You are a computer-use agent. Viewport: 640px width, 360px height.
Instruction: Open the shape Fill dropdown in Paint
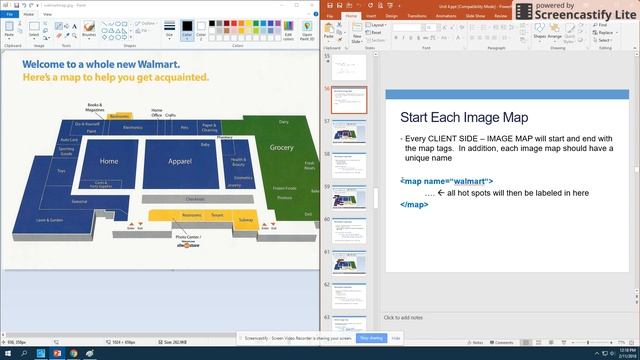[x=142, y=31]
